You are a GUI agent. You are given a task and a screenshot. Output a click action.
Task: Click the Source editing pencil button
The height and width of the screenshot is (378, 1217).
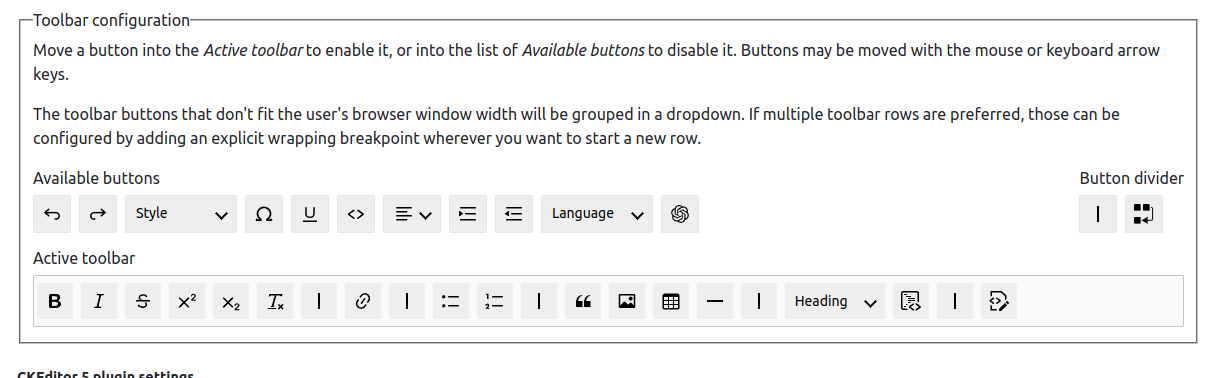coord(998,301)
